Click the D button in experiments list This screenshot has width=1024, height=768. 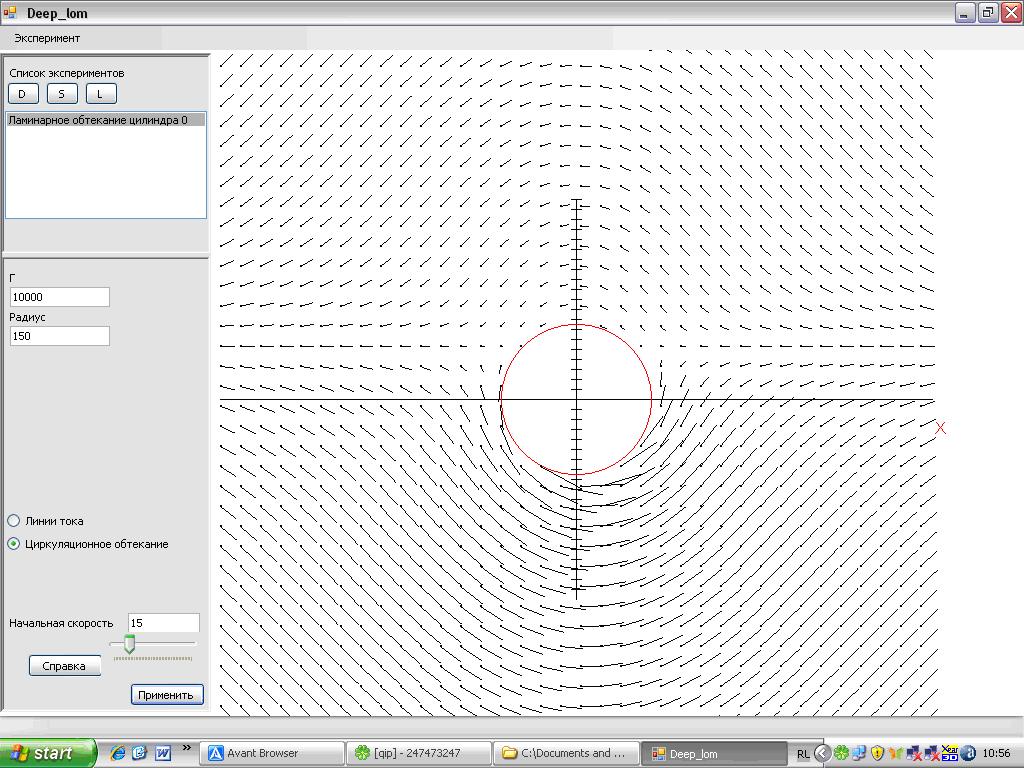click(23, 93)
